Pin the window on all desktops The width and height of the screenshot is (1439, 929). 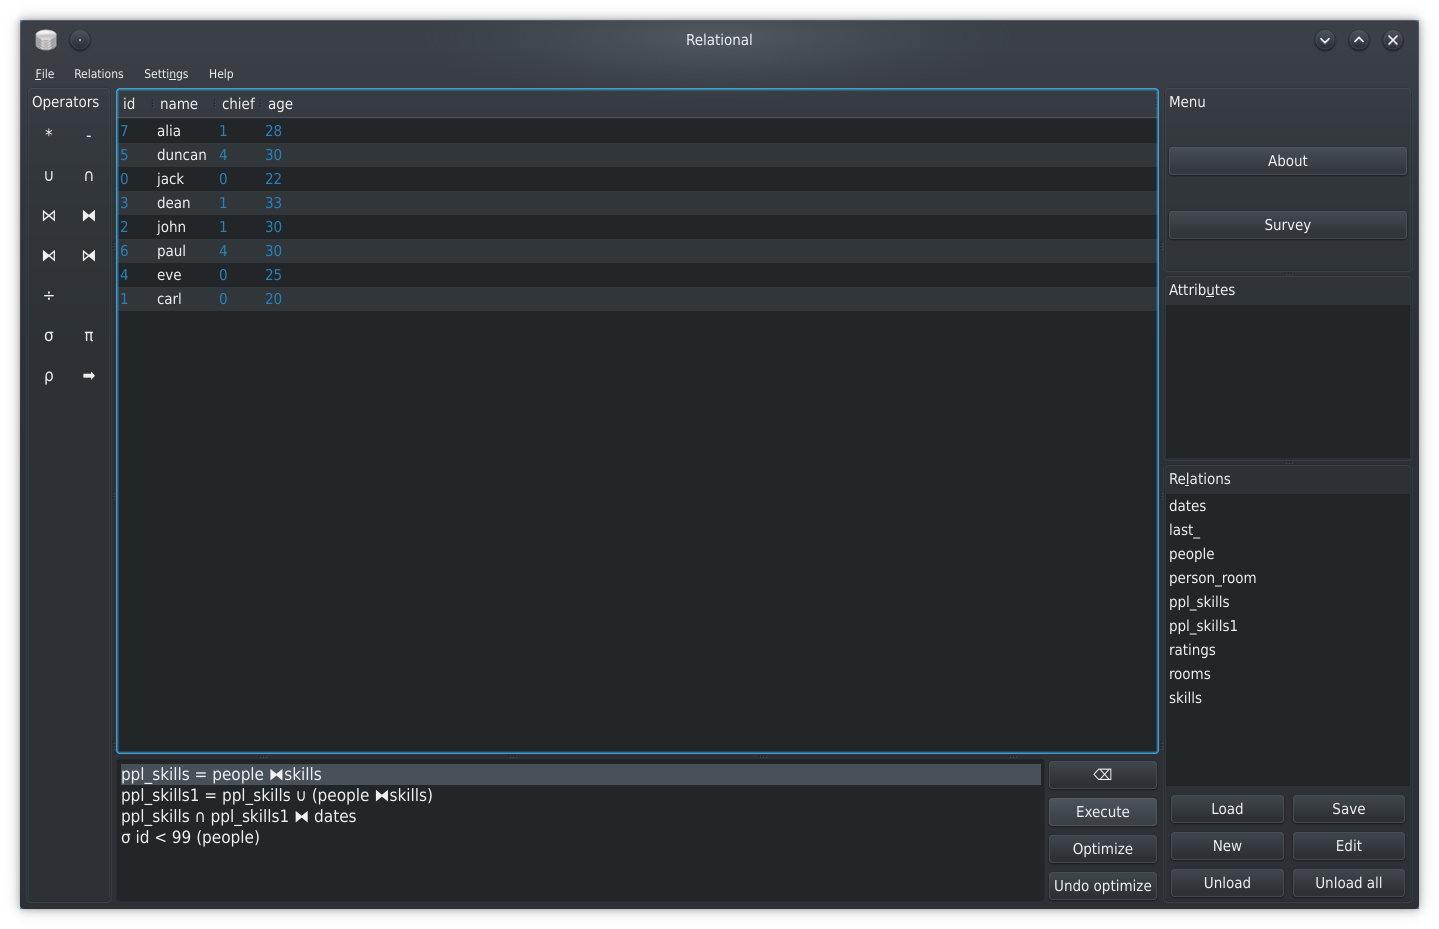click(80, 40)
